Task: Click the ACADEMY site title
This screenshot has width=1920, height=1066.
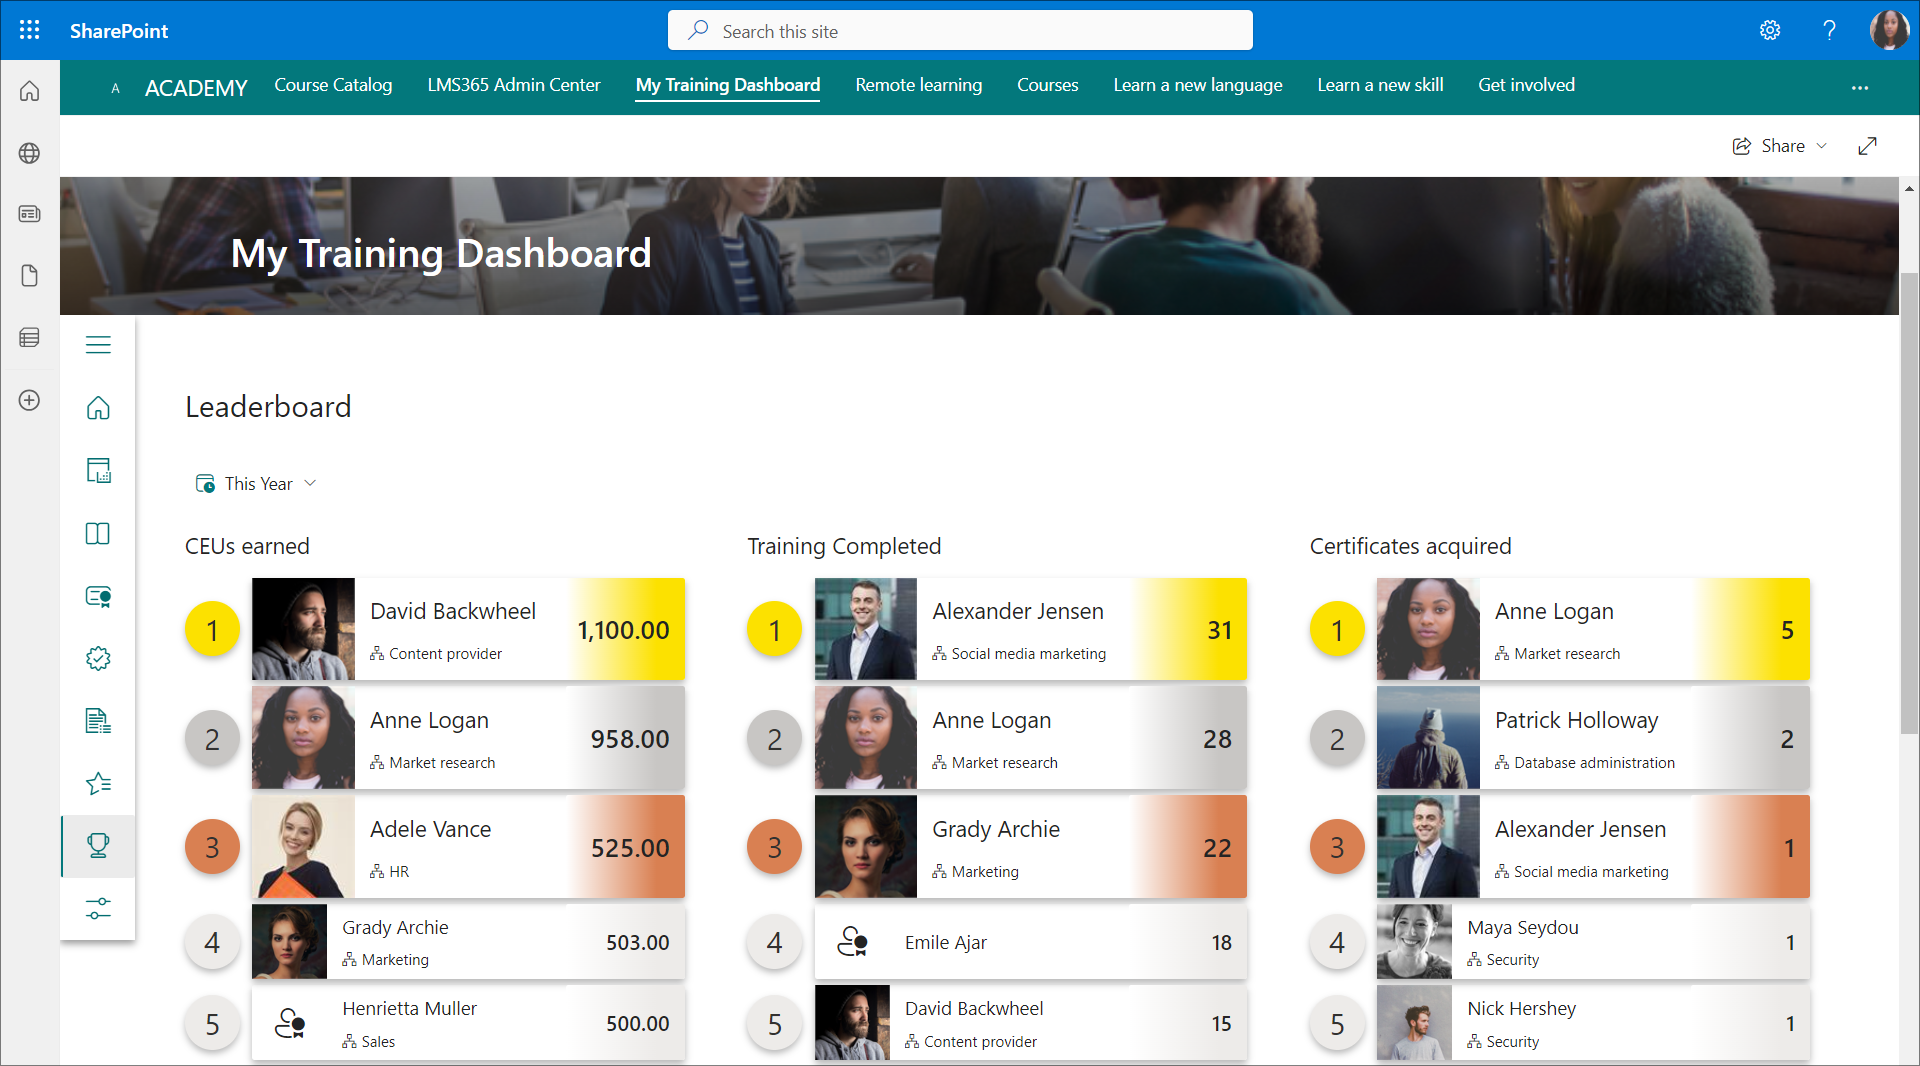Action: click(x=196, y=88)
